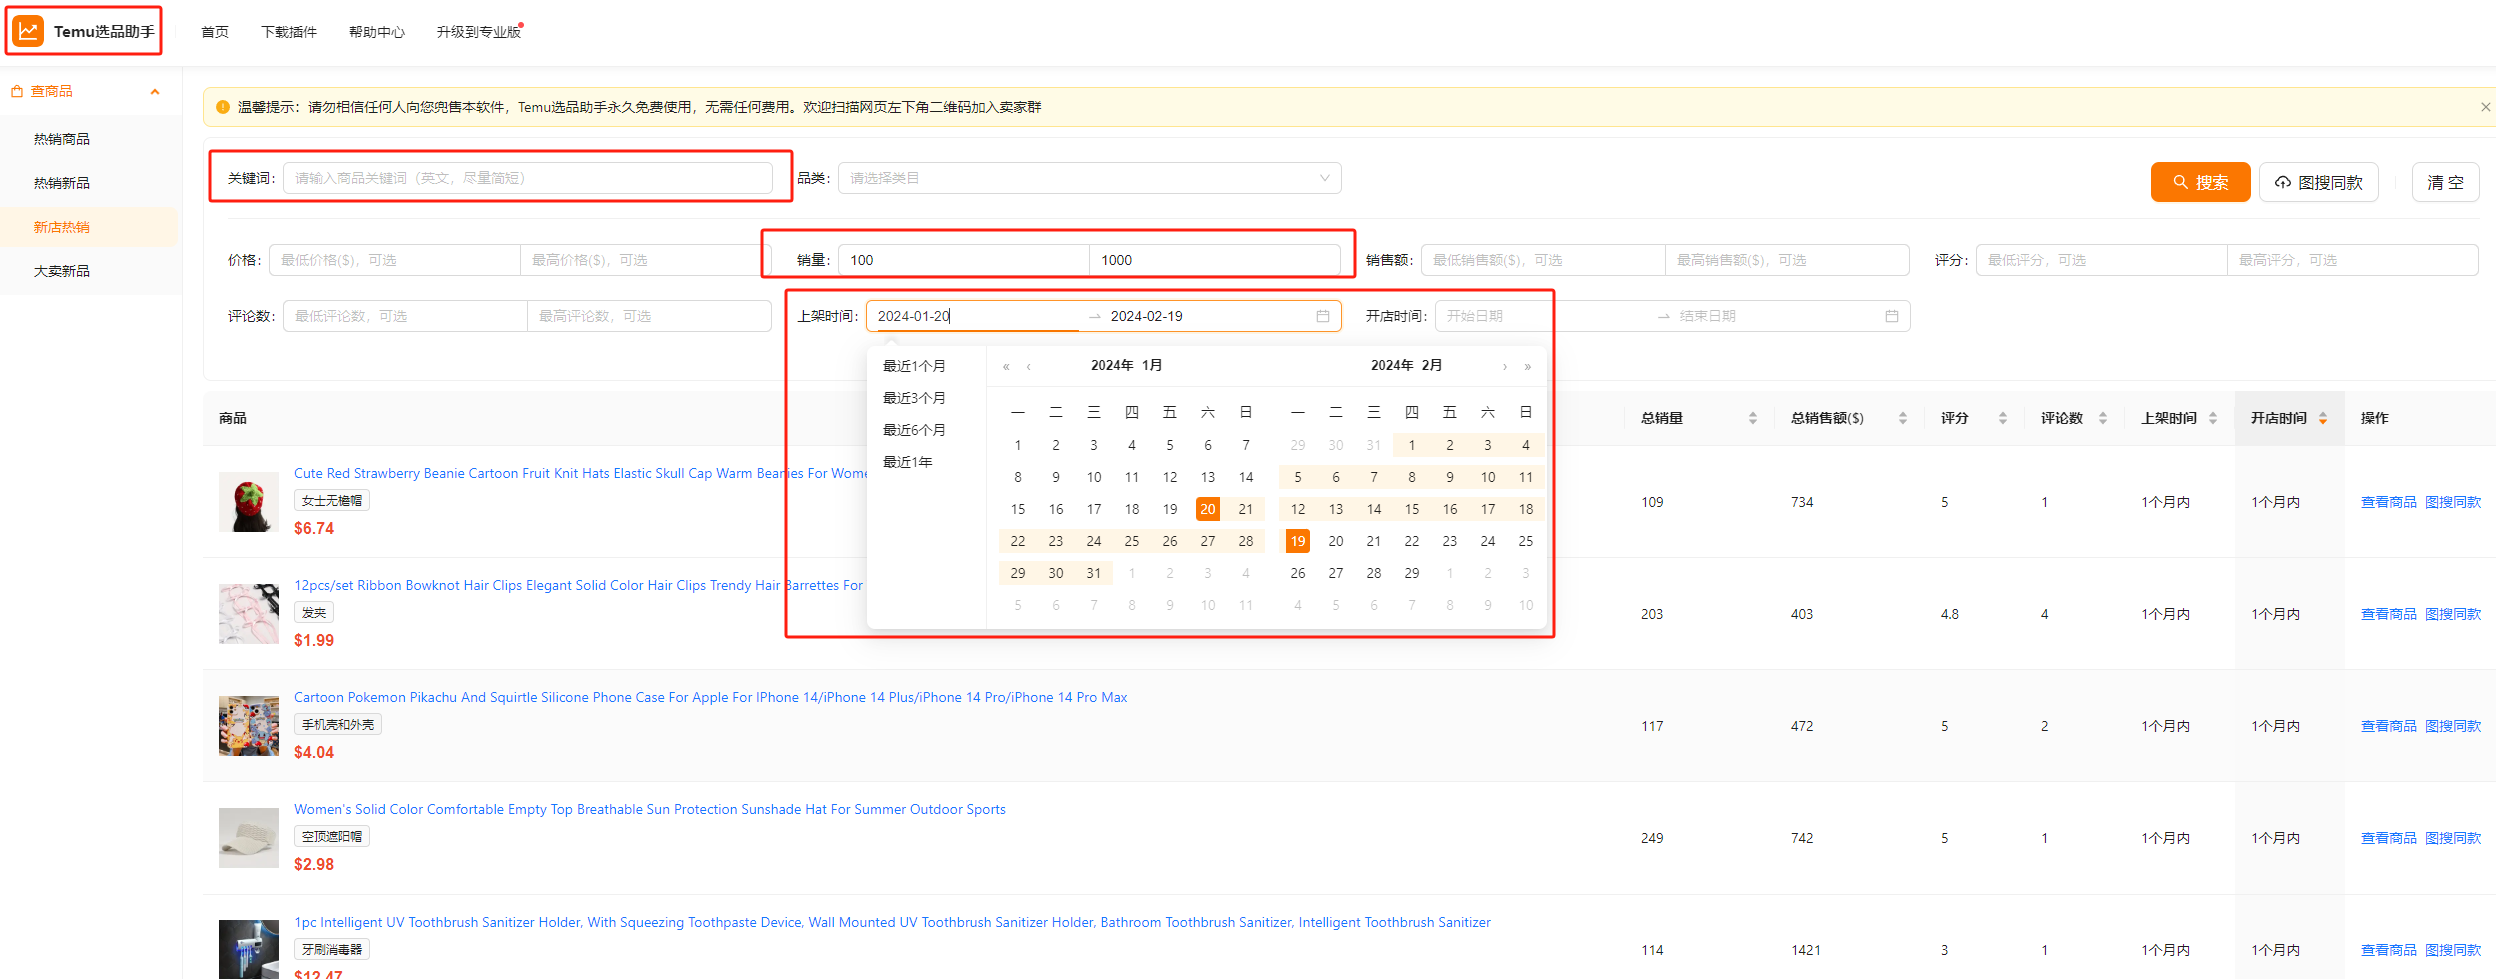Click the Temu选品助手 logo icon
2496x979 pixels.
coord(28,31)
